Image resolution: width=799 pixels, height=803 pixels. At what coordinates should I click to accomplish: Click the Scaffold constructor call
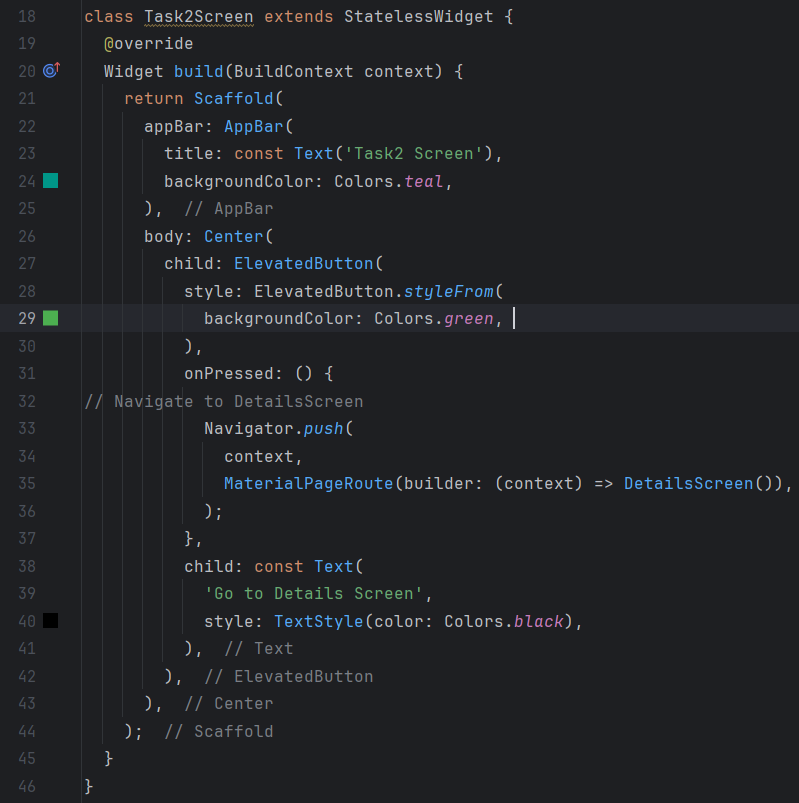(x=234, y=98)
